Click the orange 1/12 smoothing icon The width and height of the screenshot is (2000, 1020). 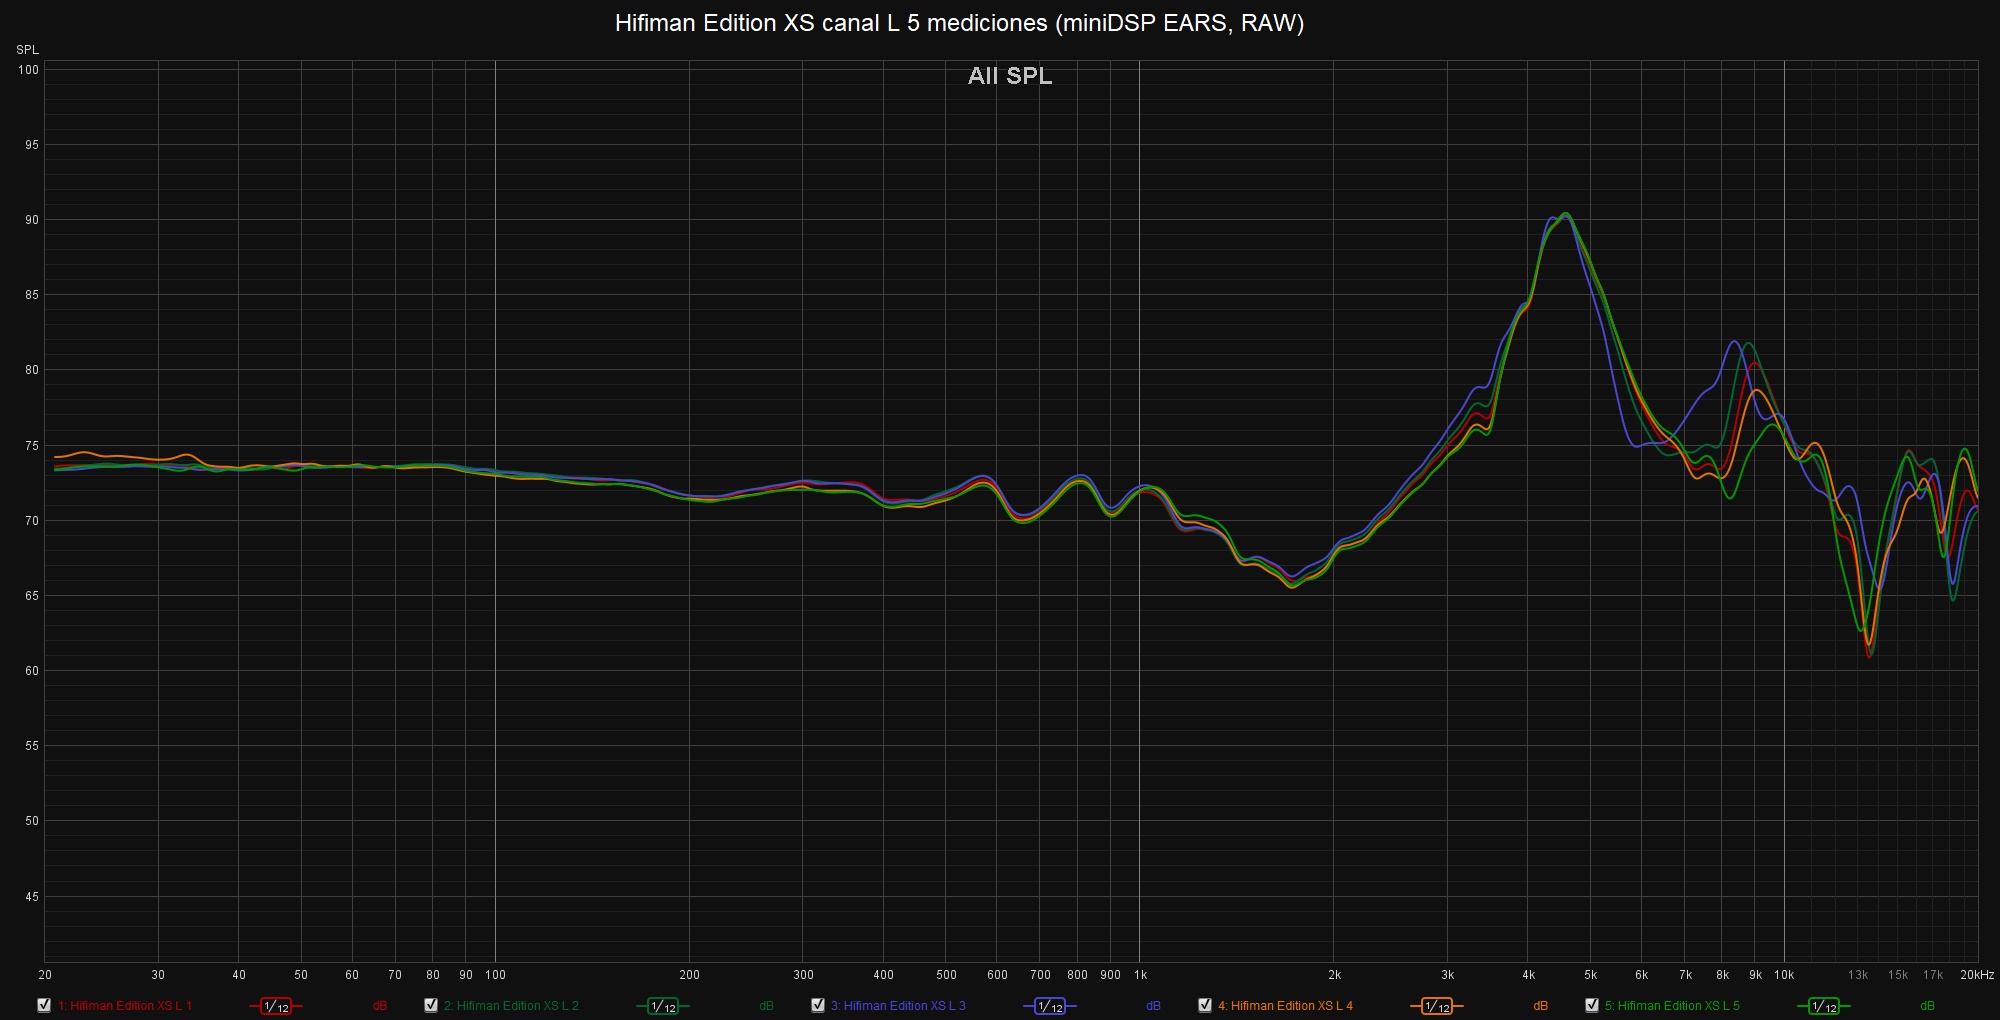pyautogui.click(x=1437, y=1006)
